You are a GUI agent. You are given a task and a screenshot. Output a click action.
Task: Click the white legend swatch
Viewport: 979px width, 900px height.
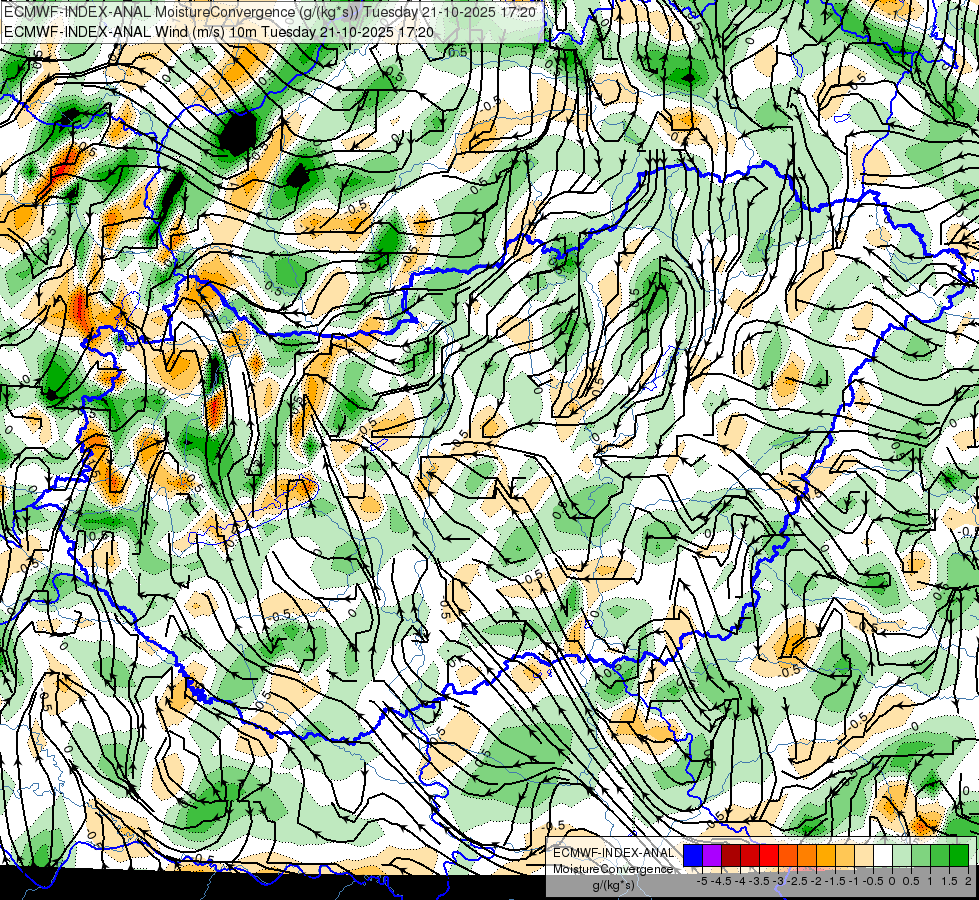883,856
